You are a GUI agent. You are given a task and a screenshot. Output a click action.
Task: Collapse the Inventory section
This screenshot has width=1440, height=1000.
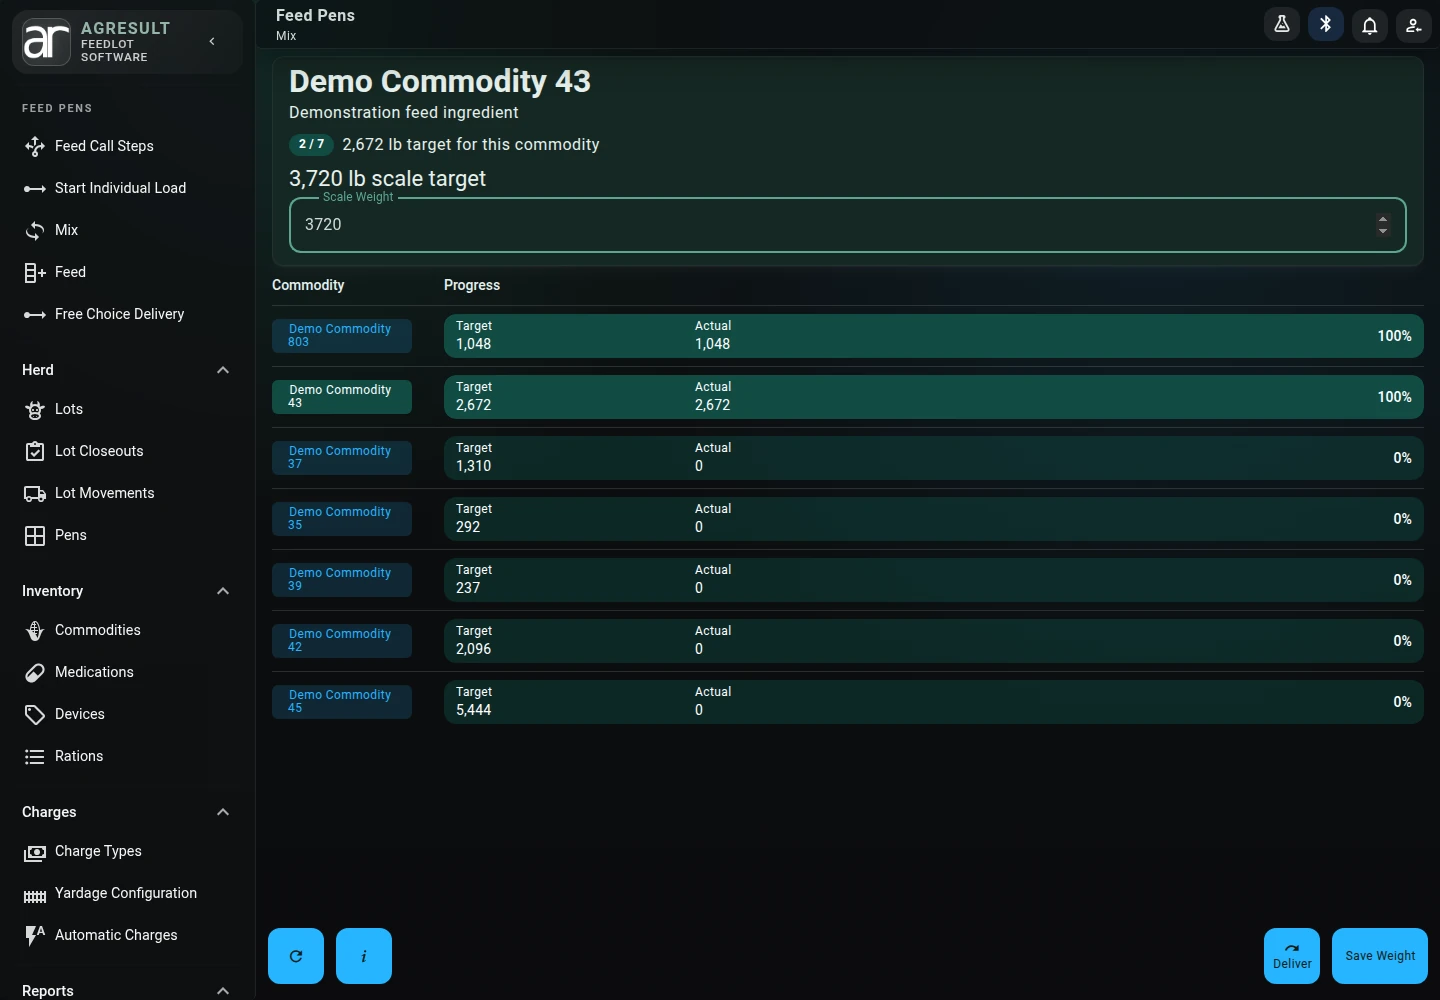pos(223,591)
